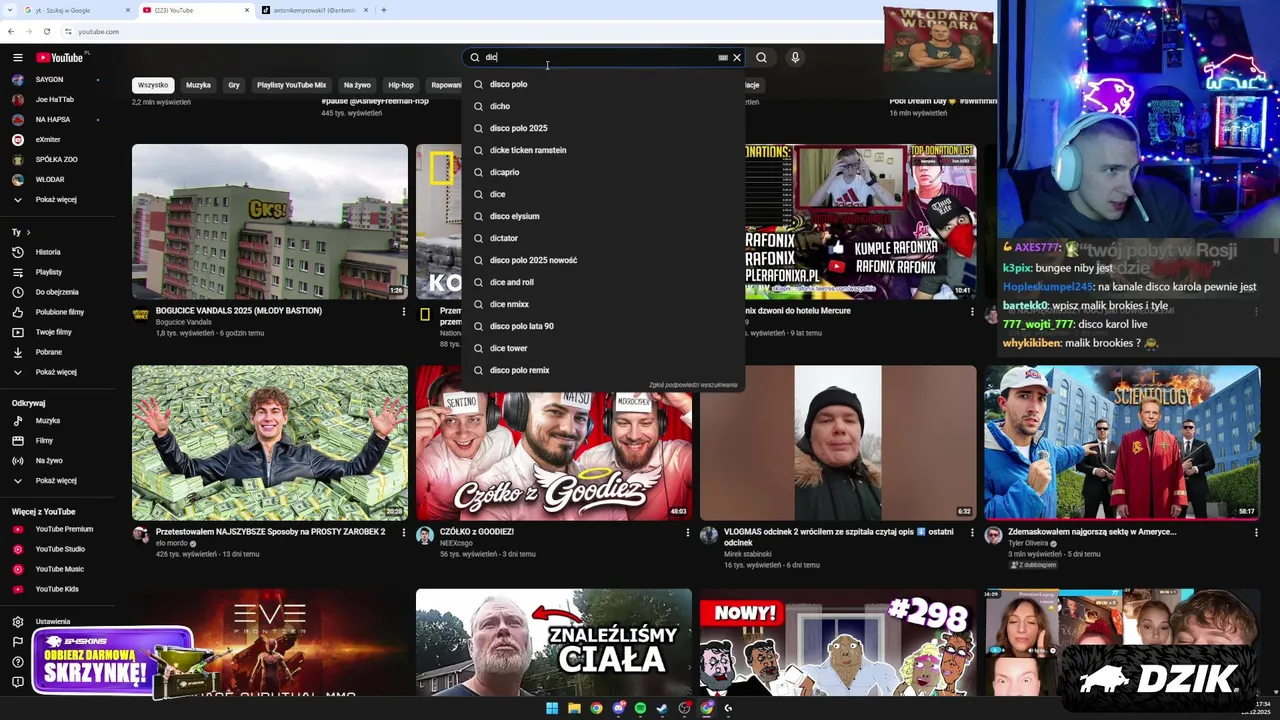Select the 'Na żywo' filter chip
Screen dimensions: 1280x720
357,85
